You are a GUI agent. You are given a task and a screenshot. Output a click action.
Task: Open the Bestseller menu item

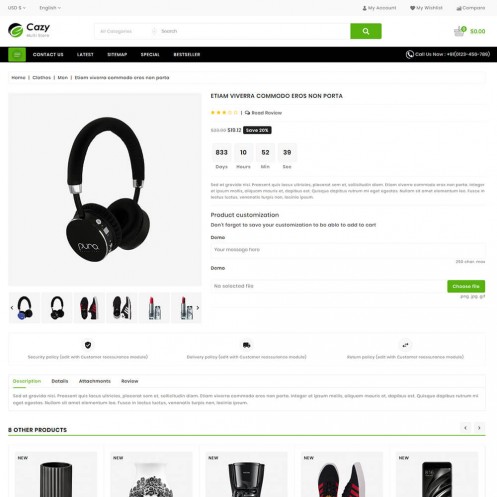tap(187, 54)
